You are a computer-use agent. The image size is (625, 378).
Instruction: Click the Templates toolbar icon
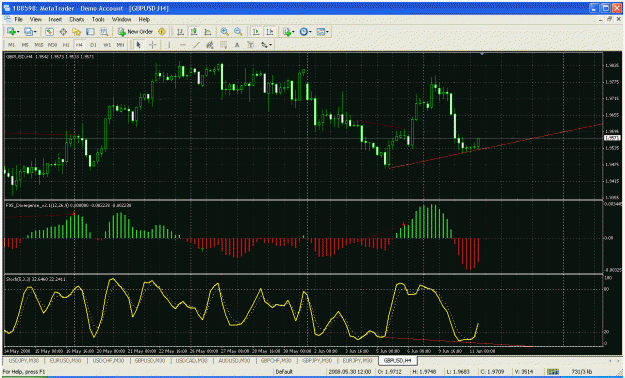click(321, 32)
